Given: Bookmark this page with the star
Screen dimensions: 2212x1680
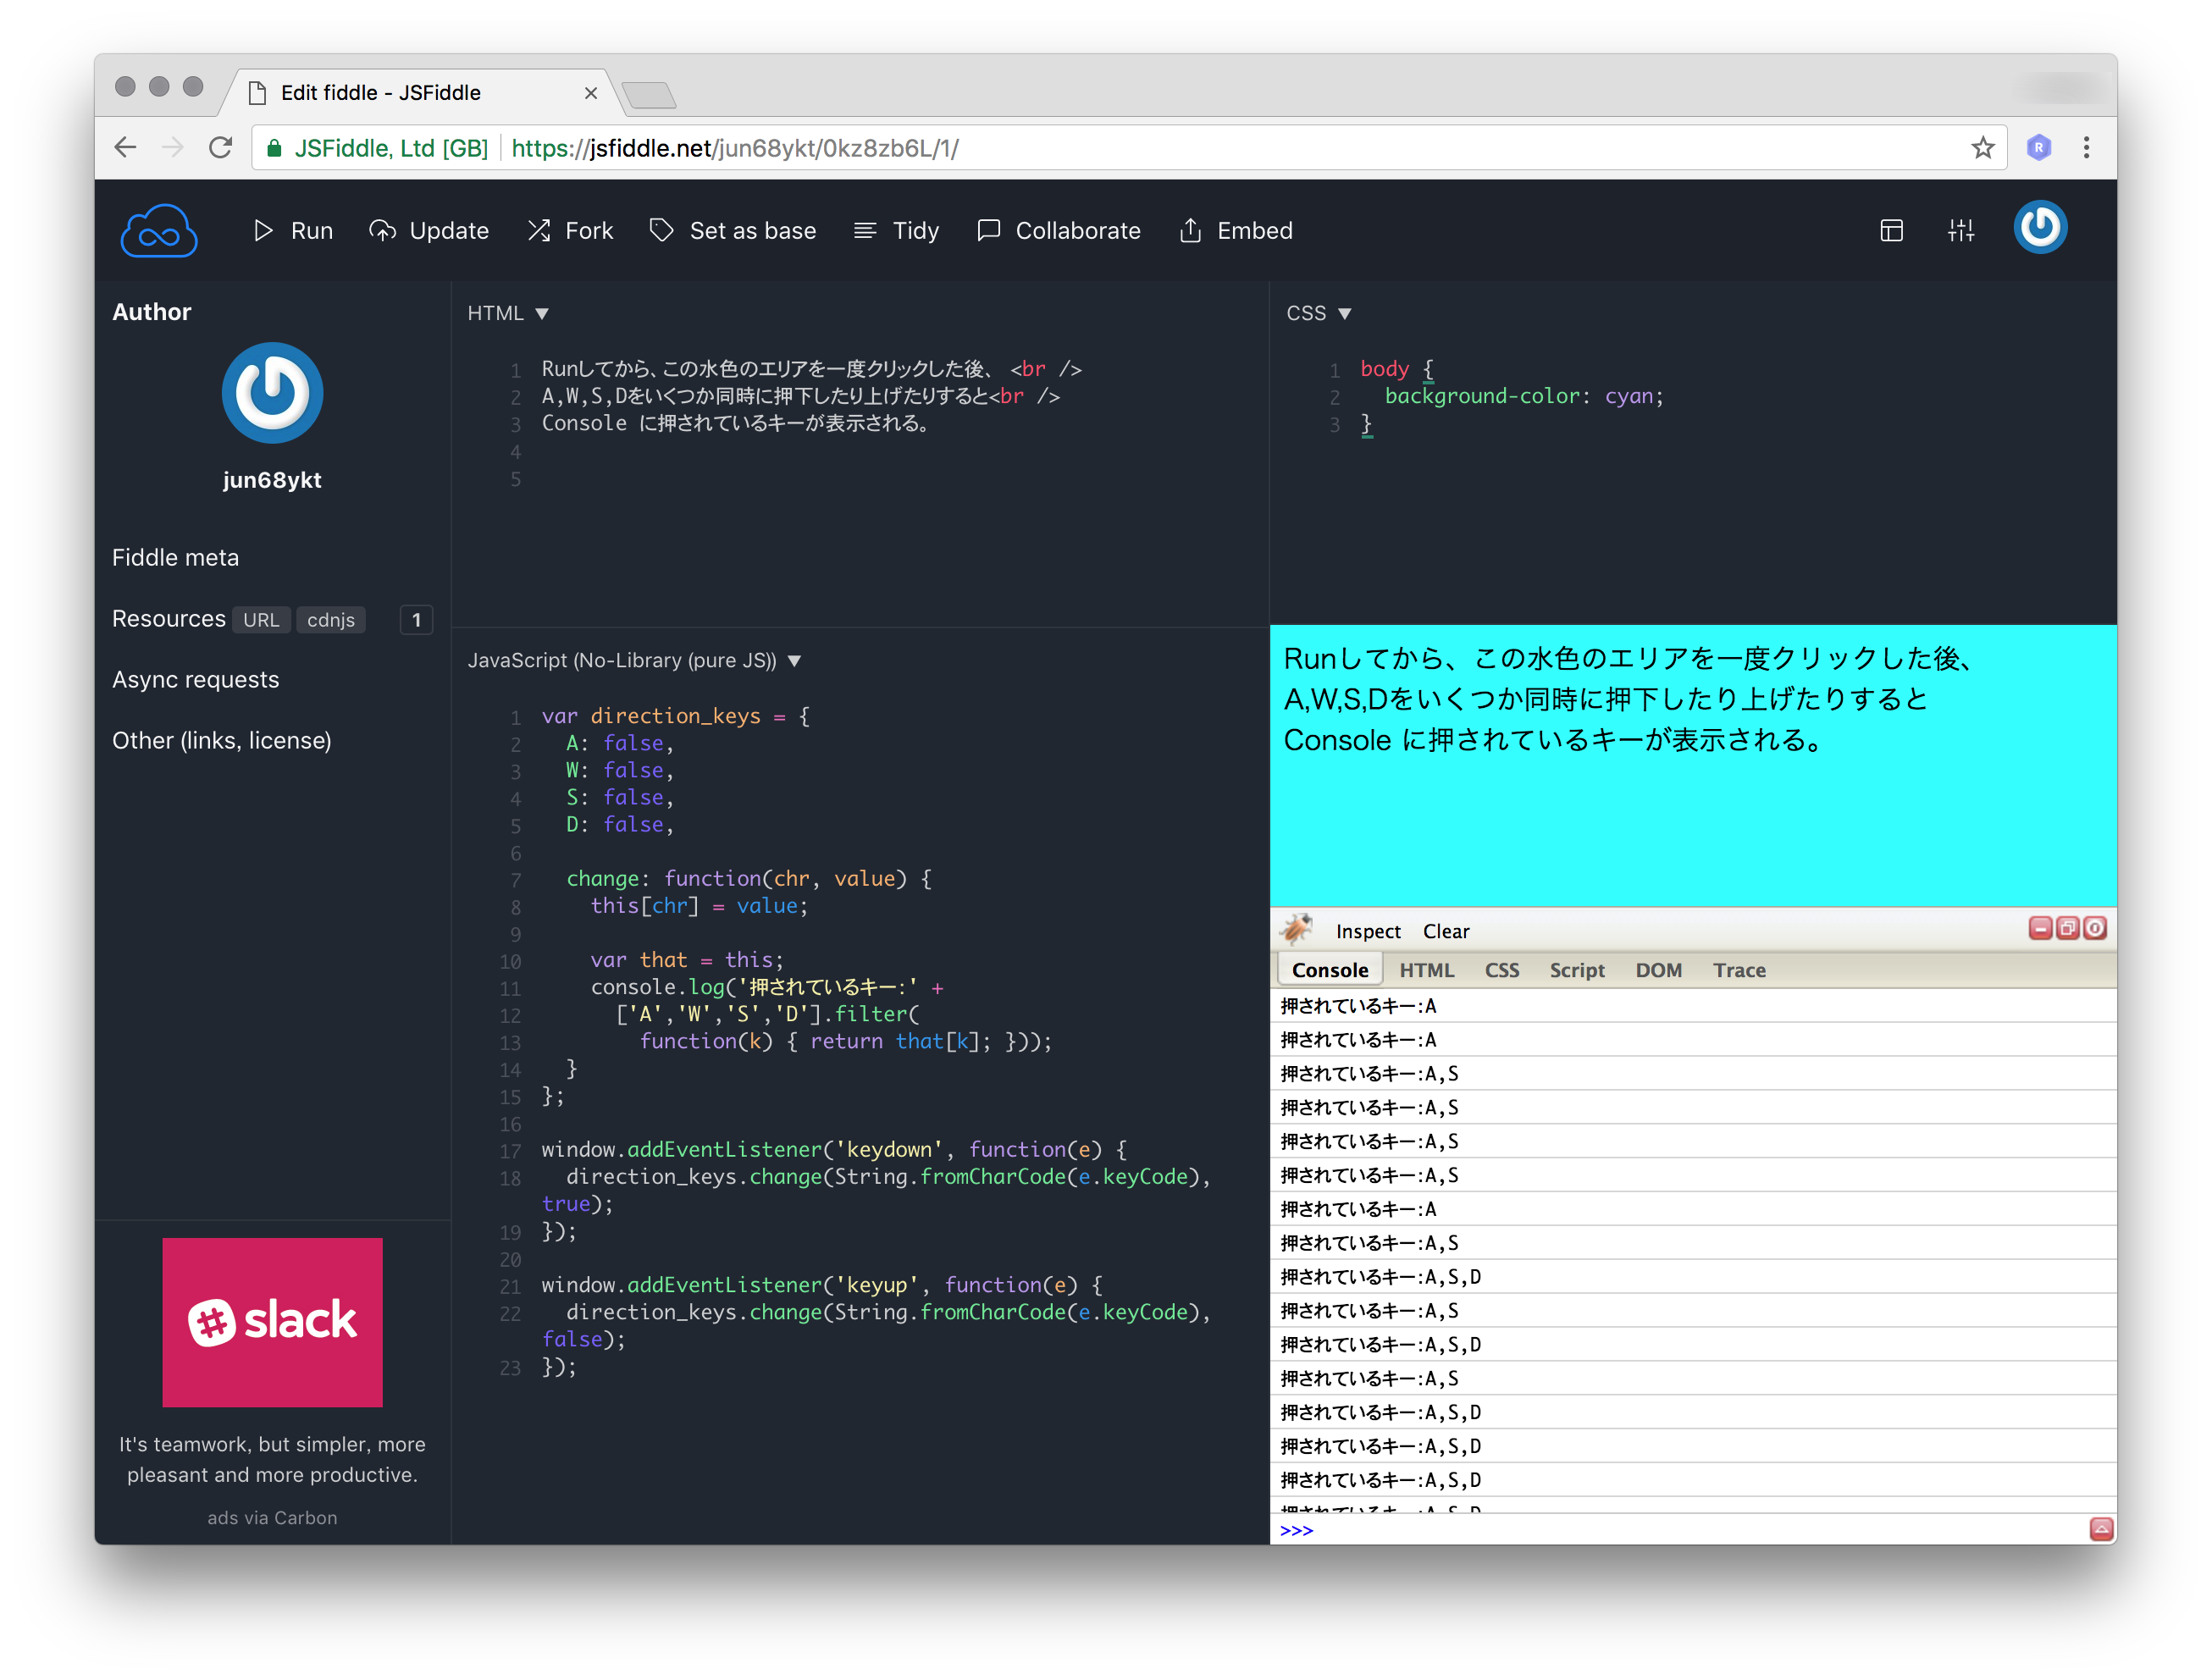Looking at the screenshot, I should pyautogui.click(x=1983, y=148).
